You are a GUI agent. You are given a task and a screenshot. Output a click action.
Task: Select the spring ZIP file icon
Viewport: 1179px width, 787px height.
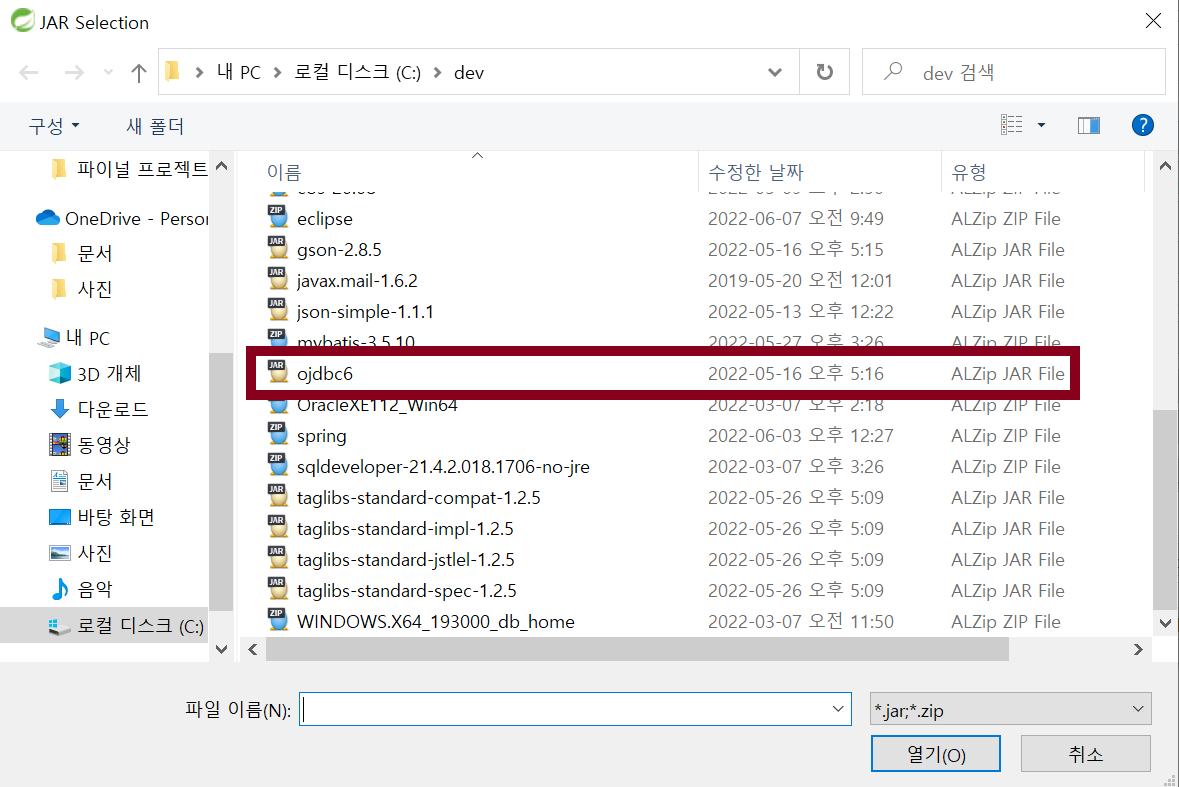(277, 434)
